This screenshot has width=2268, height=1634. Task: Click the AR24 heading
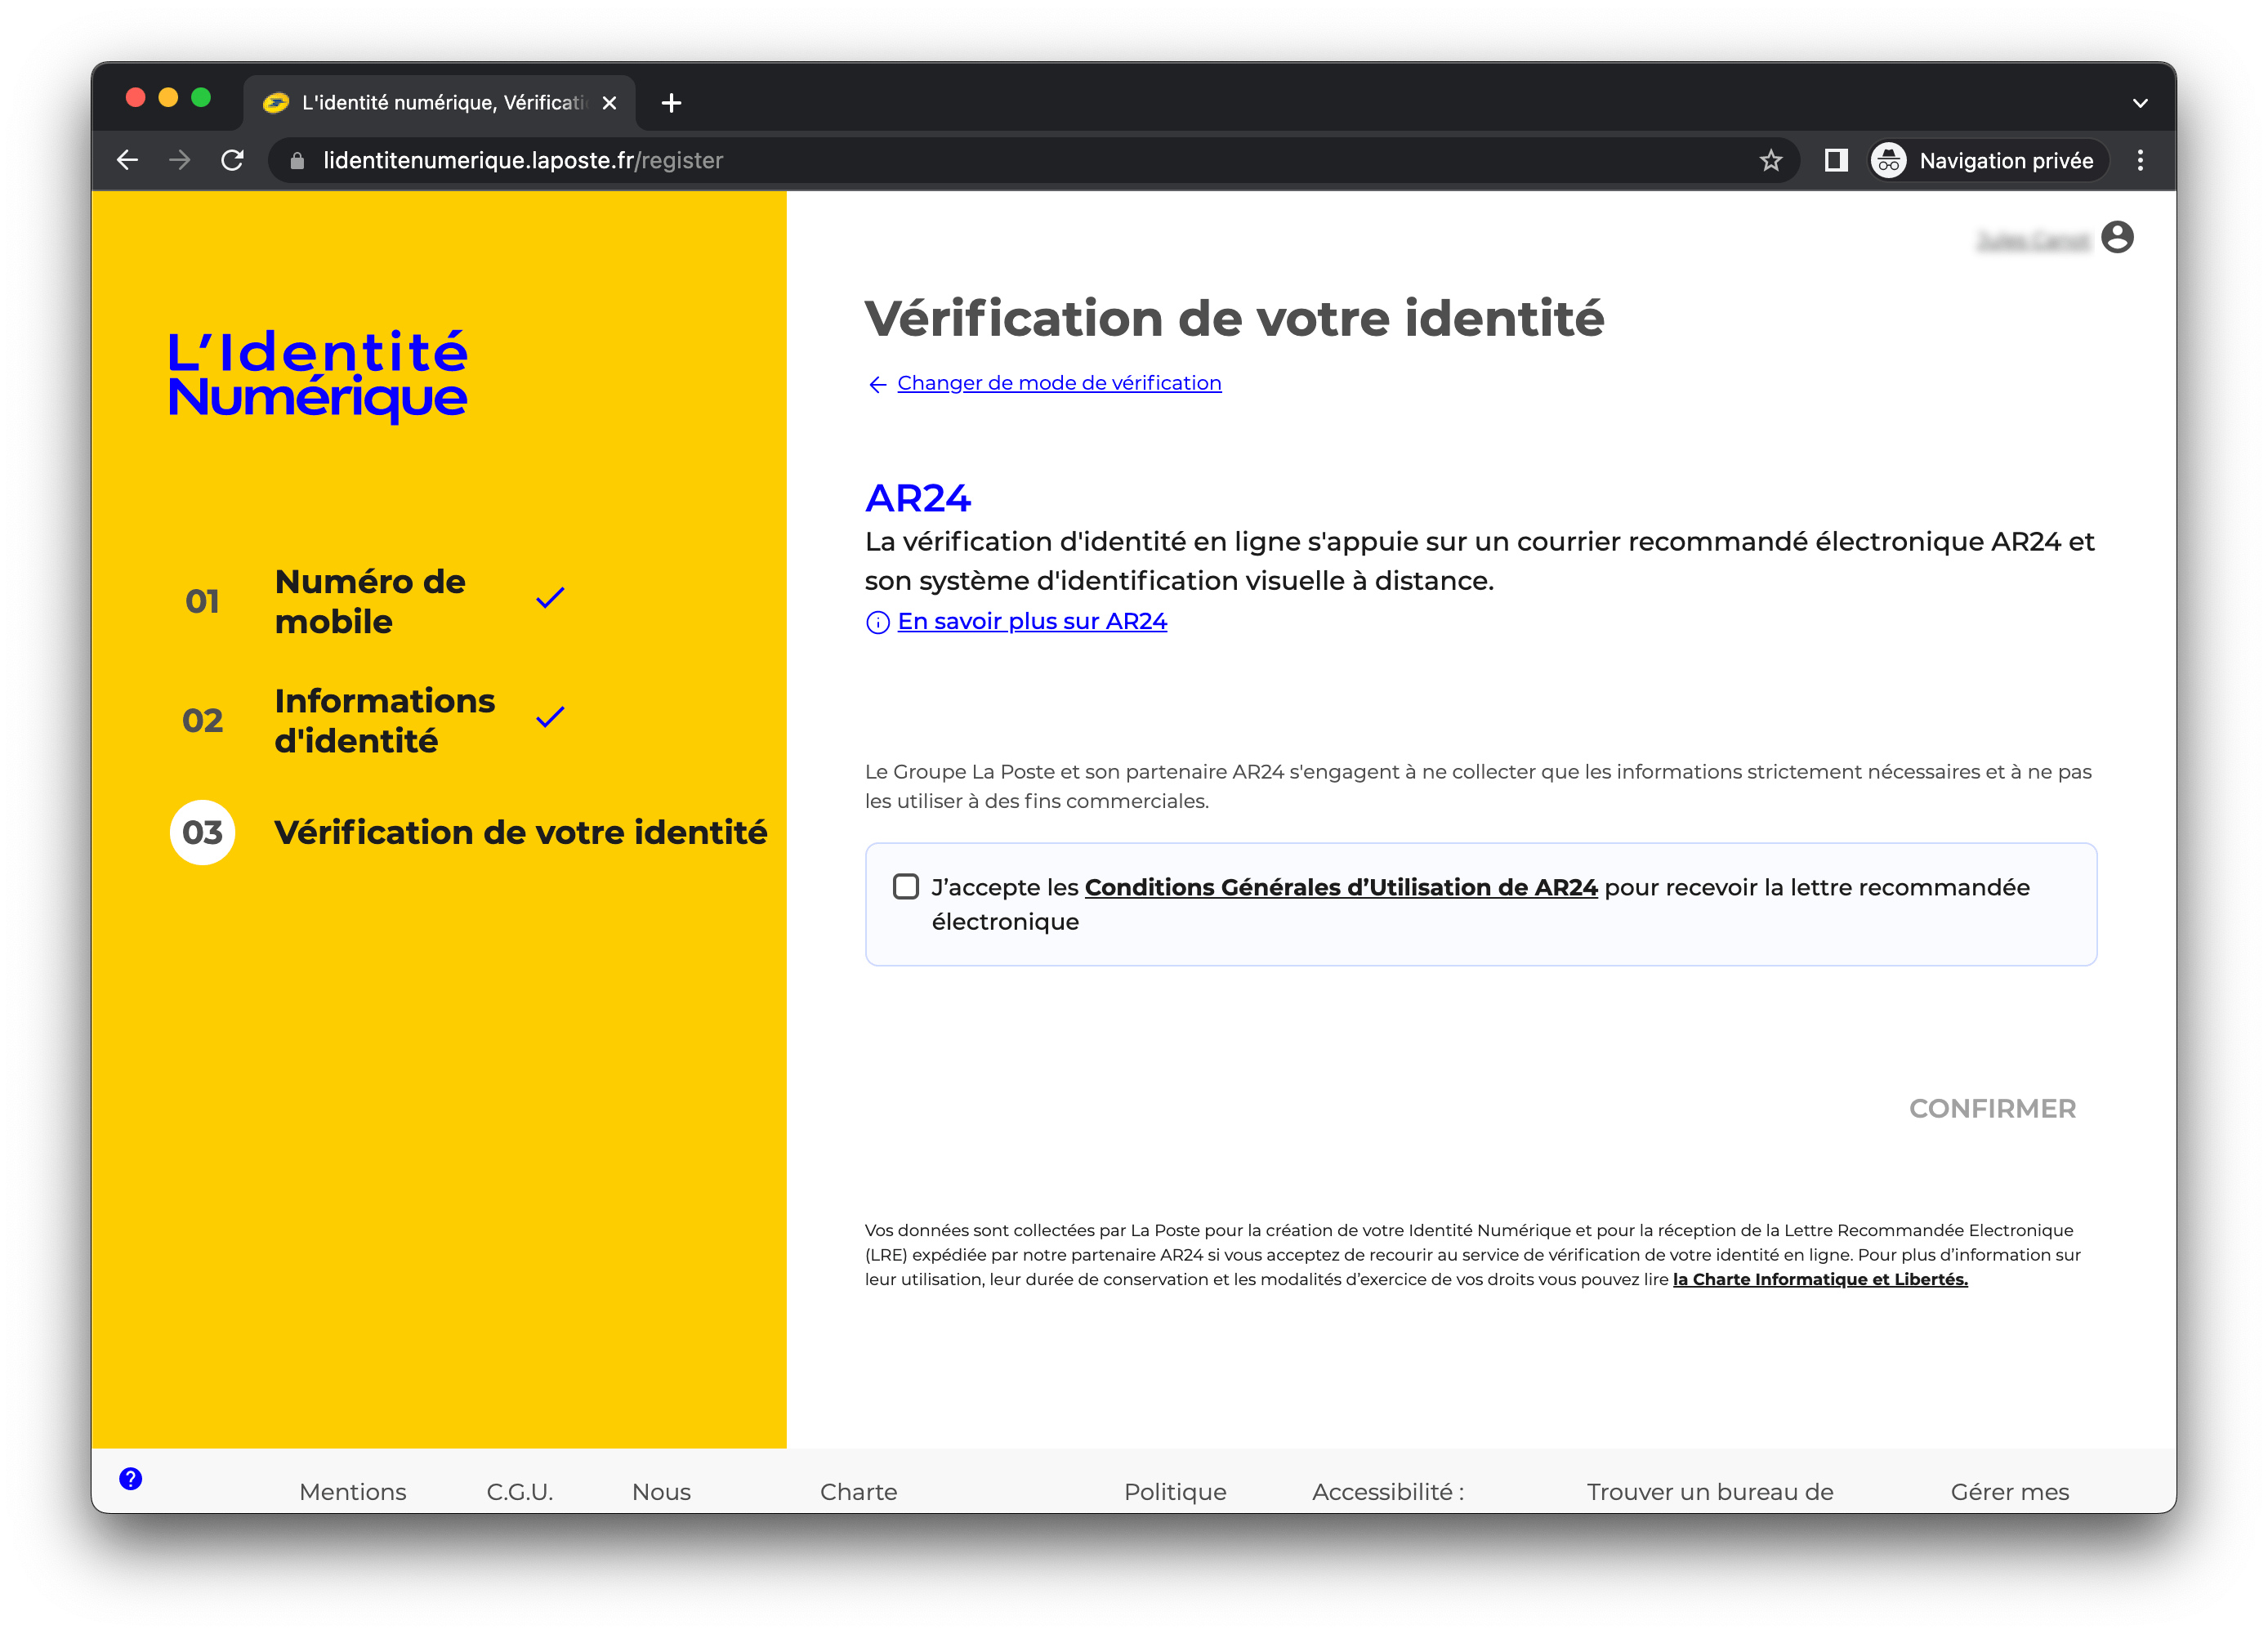coord(917,498)
